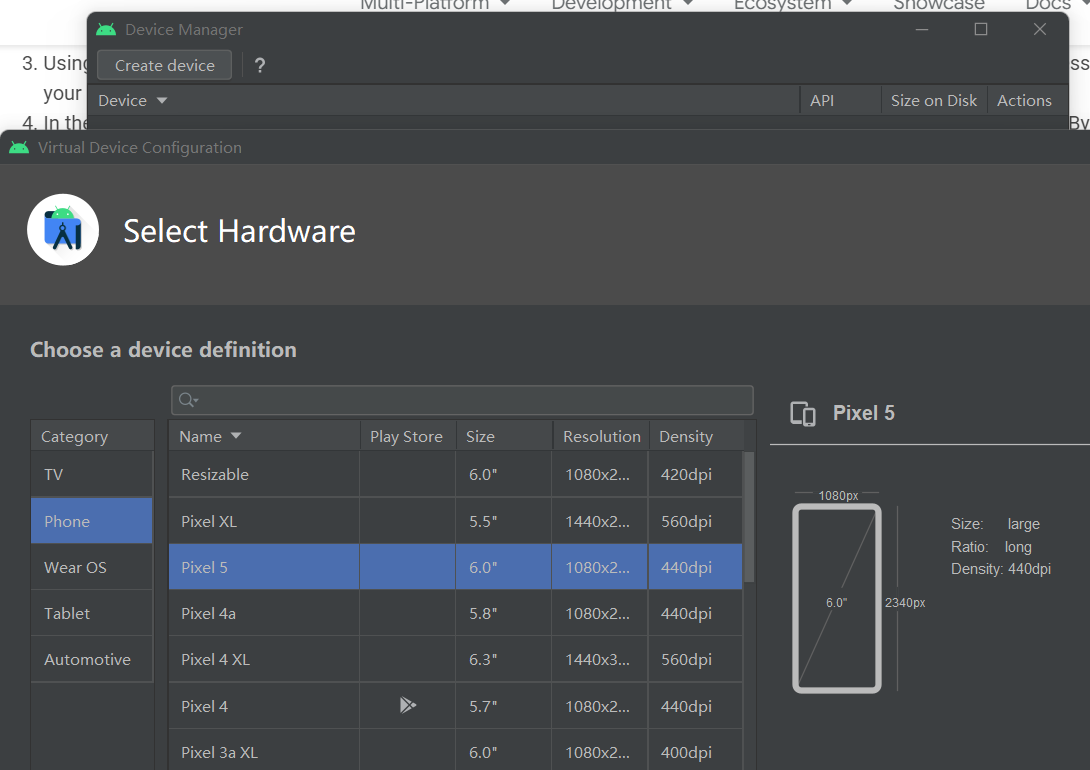
Task: Click the Multi-Platform menu in the browser page
Action: point(434,4)
